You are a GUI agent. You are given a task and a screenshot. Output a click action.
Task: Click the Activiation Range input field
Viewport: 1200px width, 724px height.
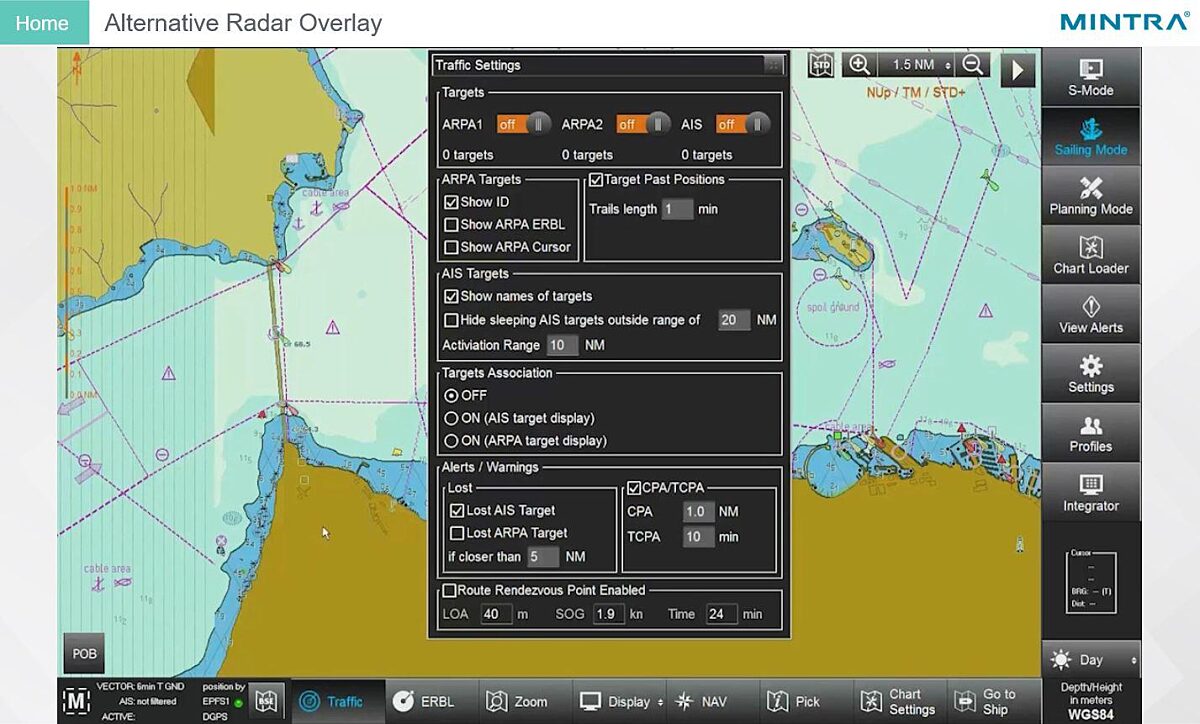[x=562, y=345]
